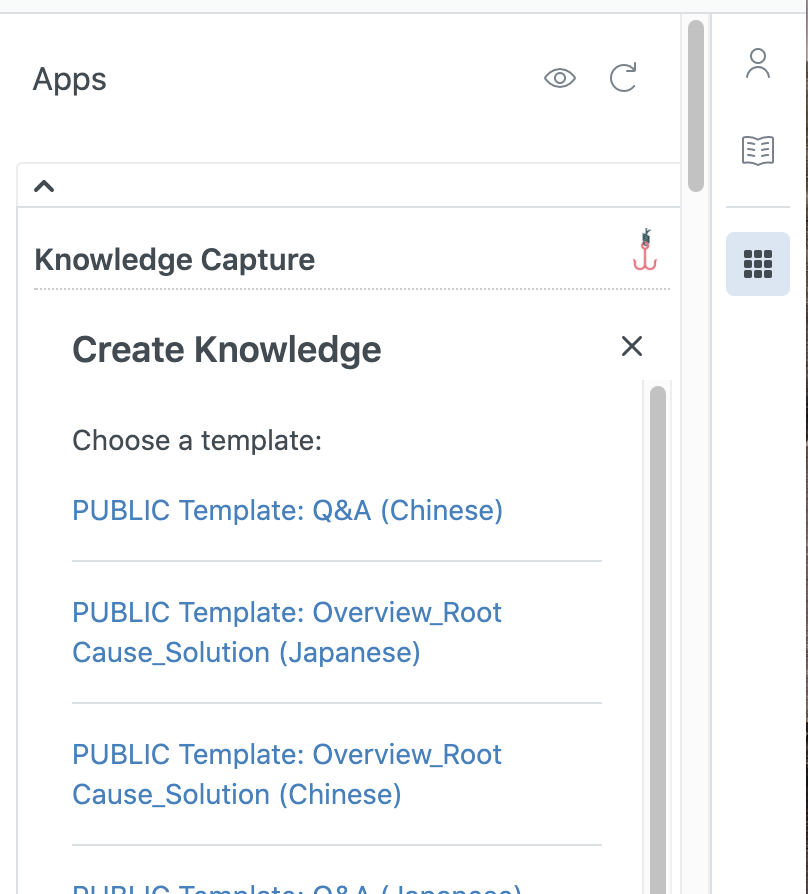Click the outer Apps panel scrollbar thumb
This screenshot has height=894, width=808.
696,105
